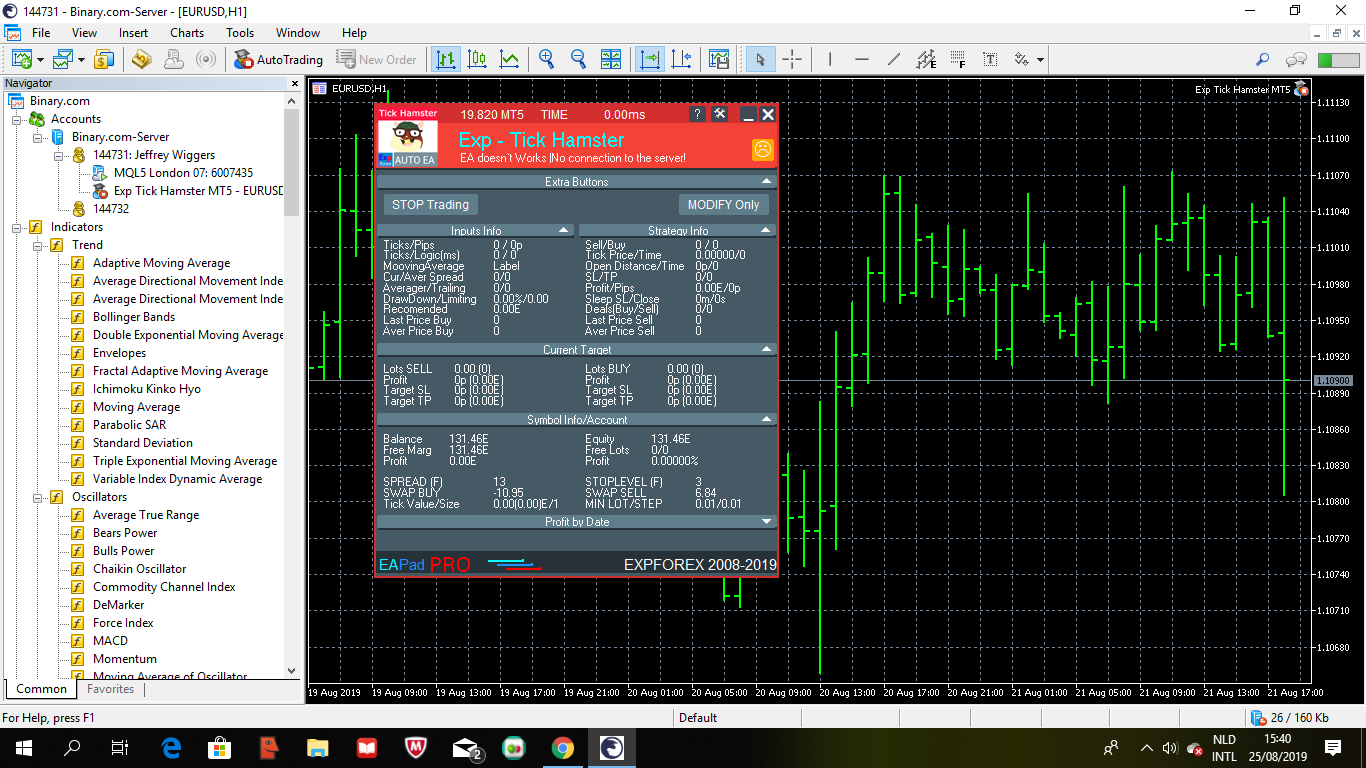Zoom out on the chart

579,59
